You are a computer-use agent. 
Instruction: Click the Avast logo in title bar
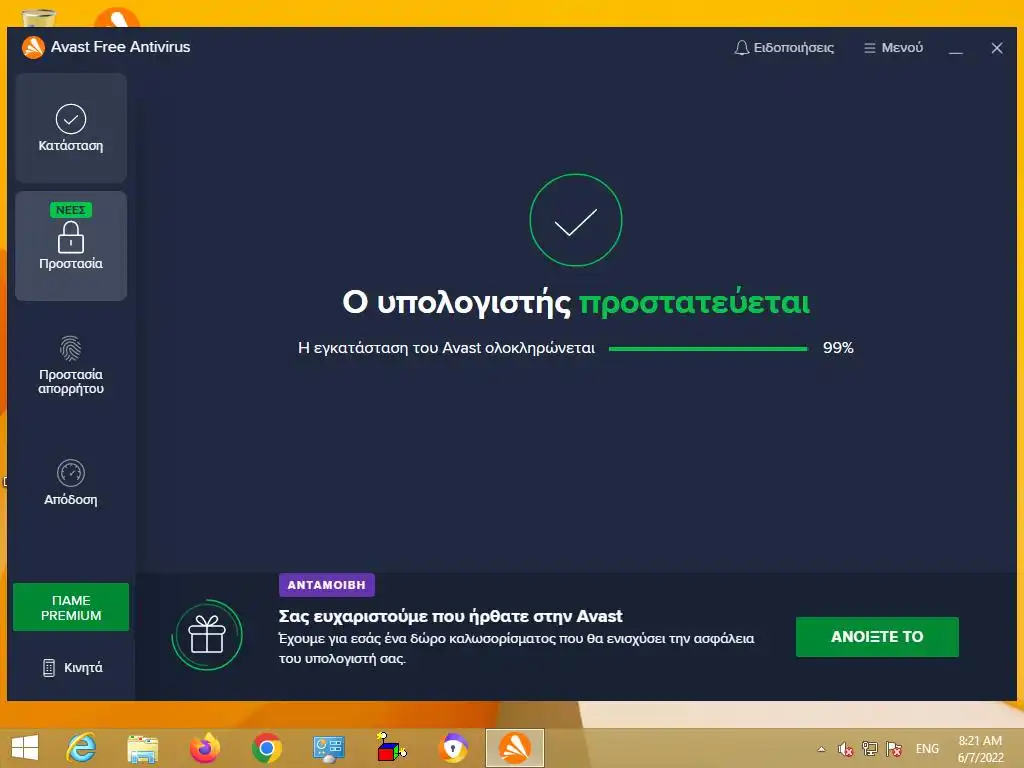(x=33, y=47)
